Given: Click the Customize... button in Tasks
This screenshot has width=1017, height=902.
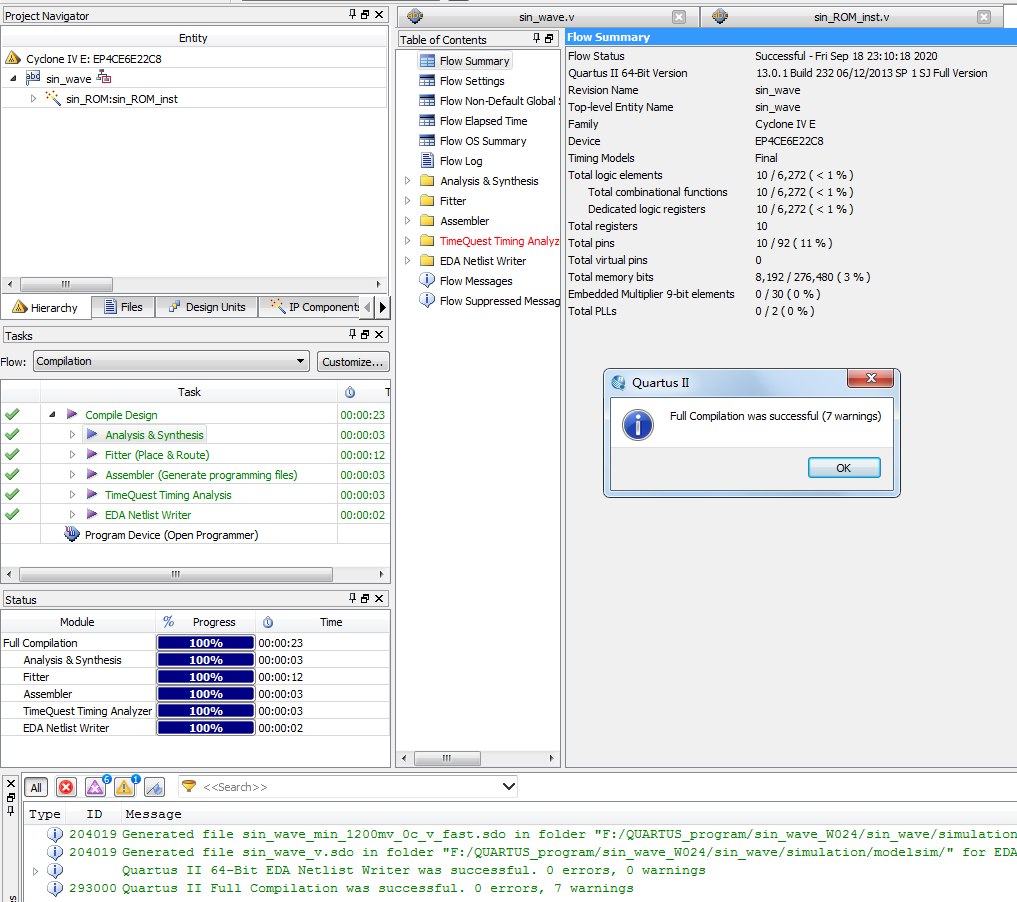Looking at the screenshot, I should click(353, 362).
